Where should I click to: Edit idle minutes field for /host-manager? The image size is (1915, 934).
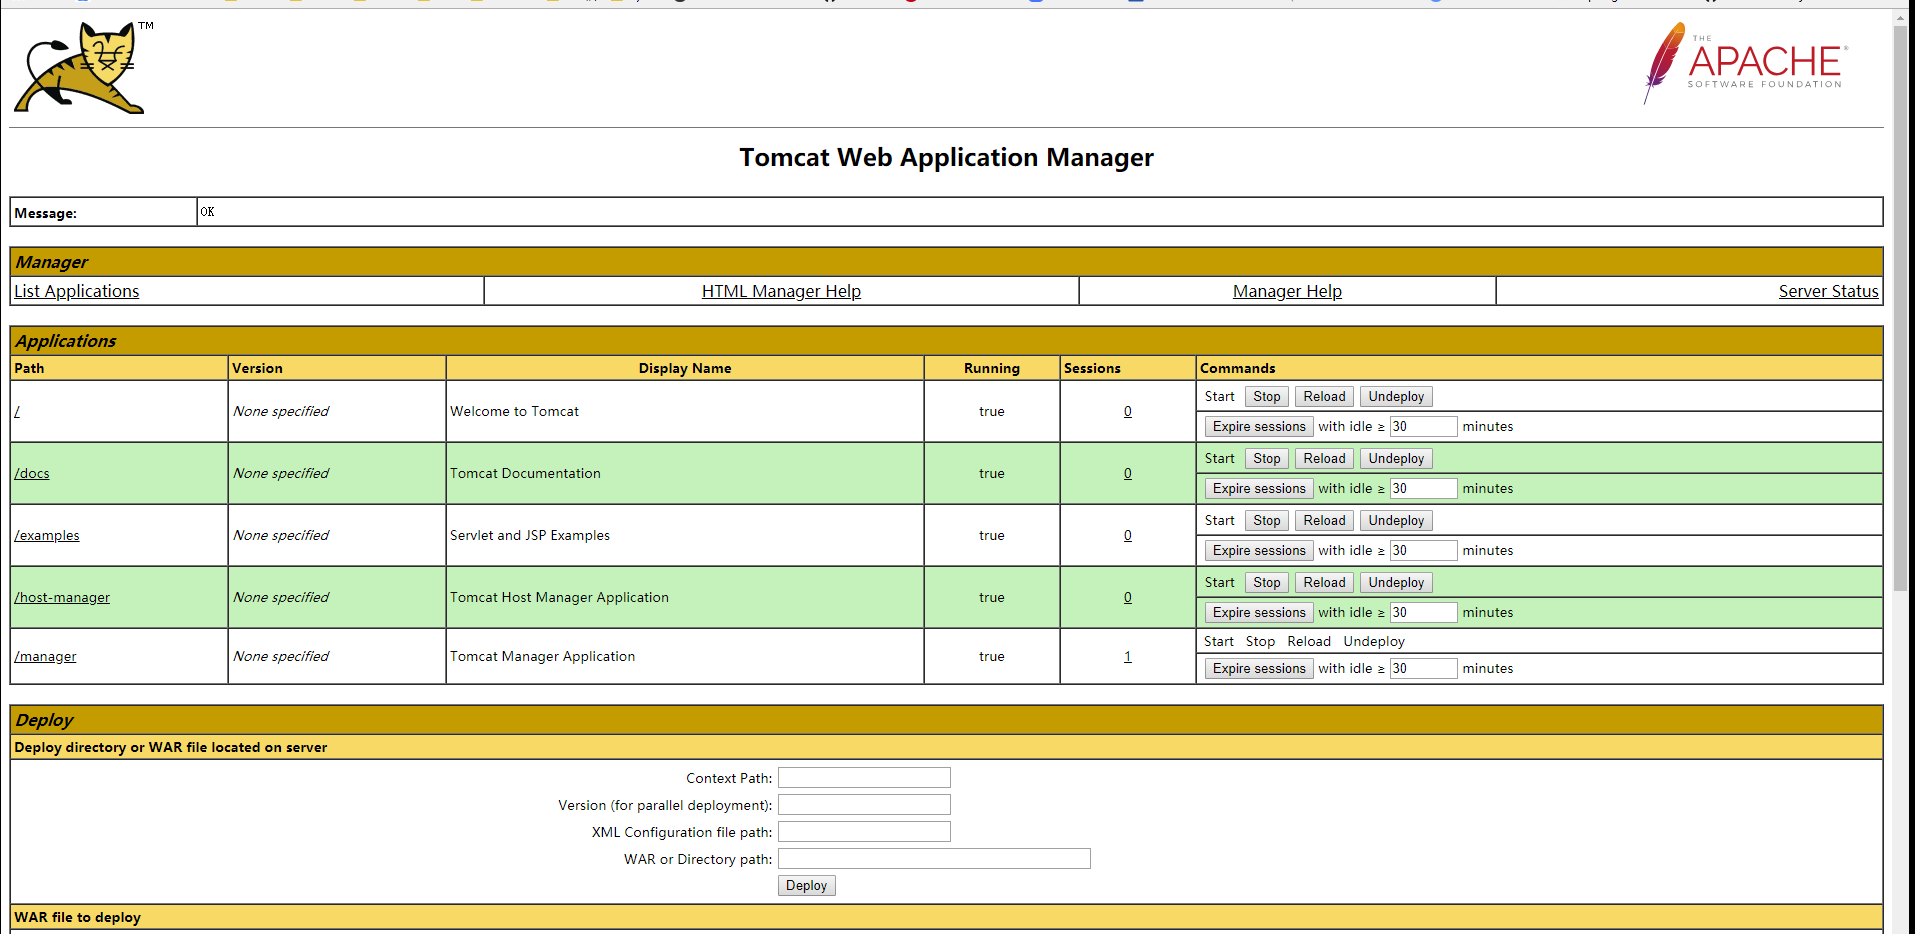pos(1423,612)
